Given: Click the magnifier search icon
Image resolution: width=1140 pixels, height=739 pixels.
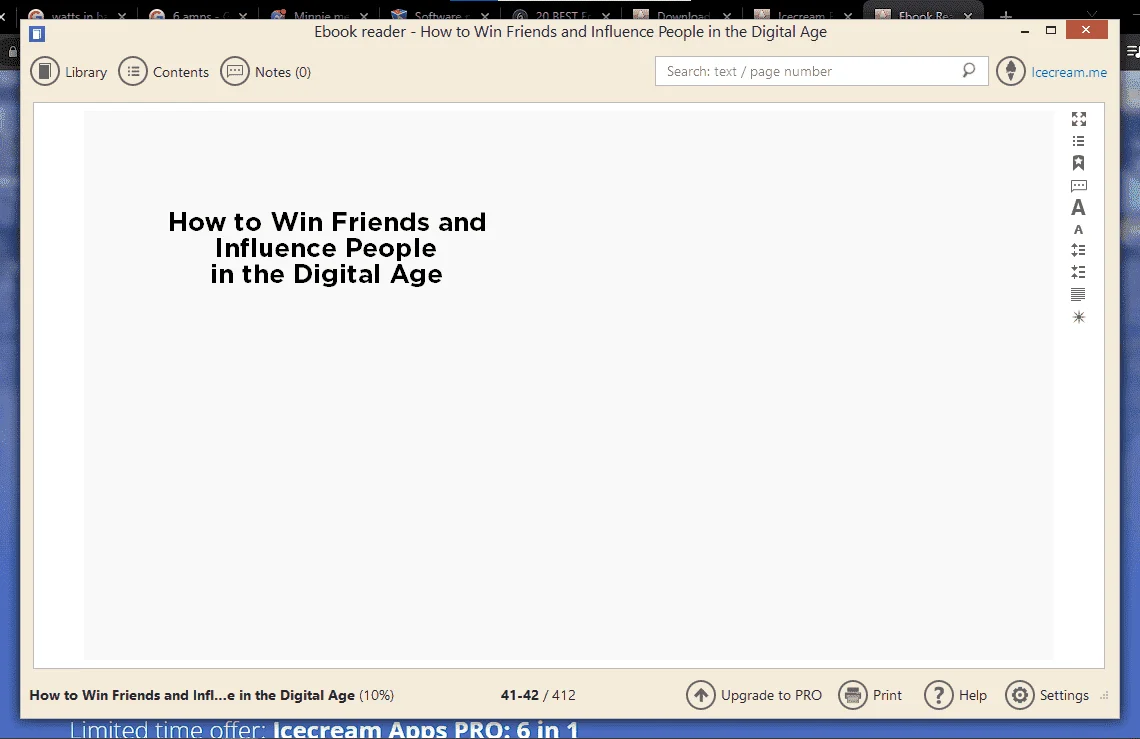Looking at the screenshot, I should [968, 71].
